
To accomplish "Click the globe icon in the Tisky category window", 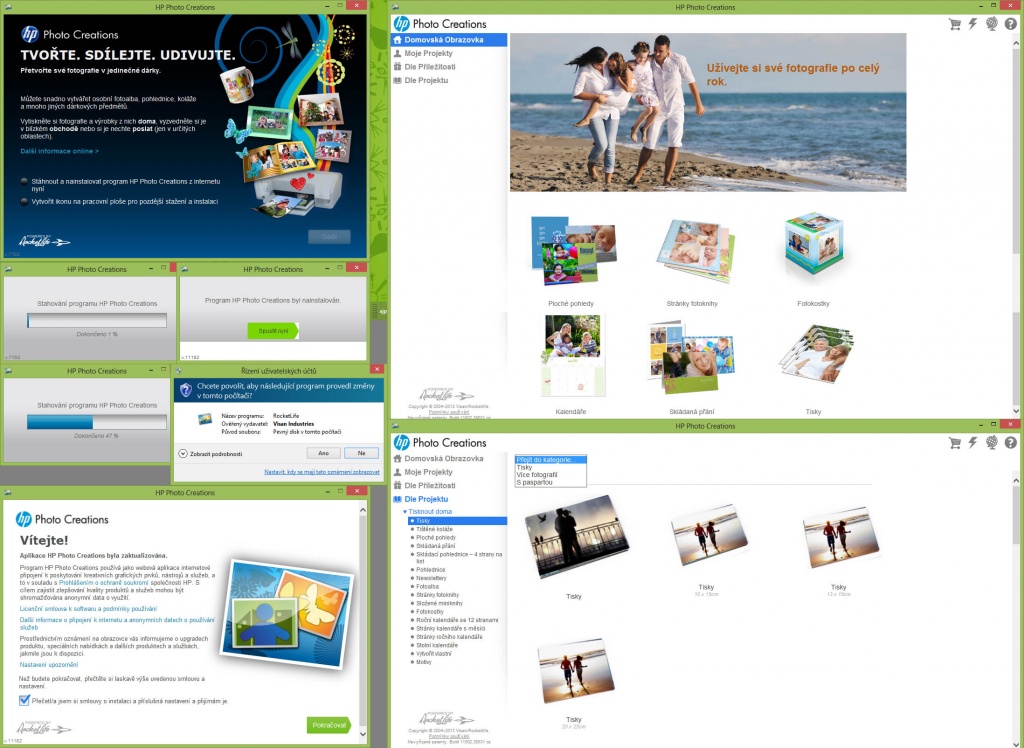I will 991,443.
